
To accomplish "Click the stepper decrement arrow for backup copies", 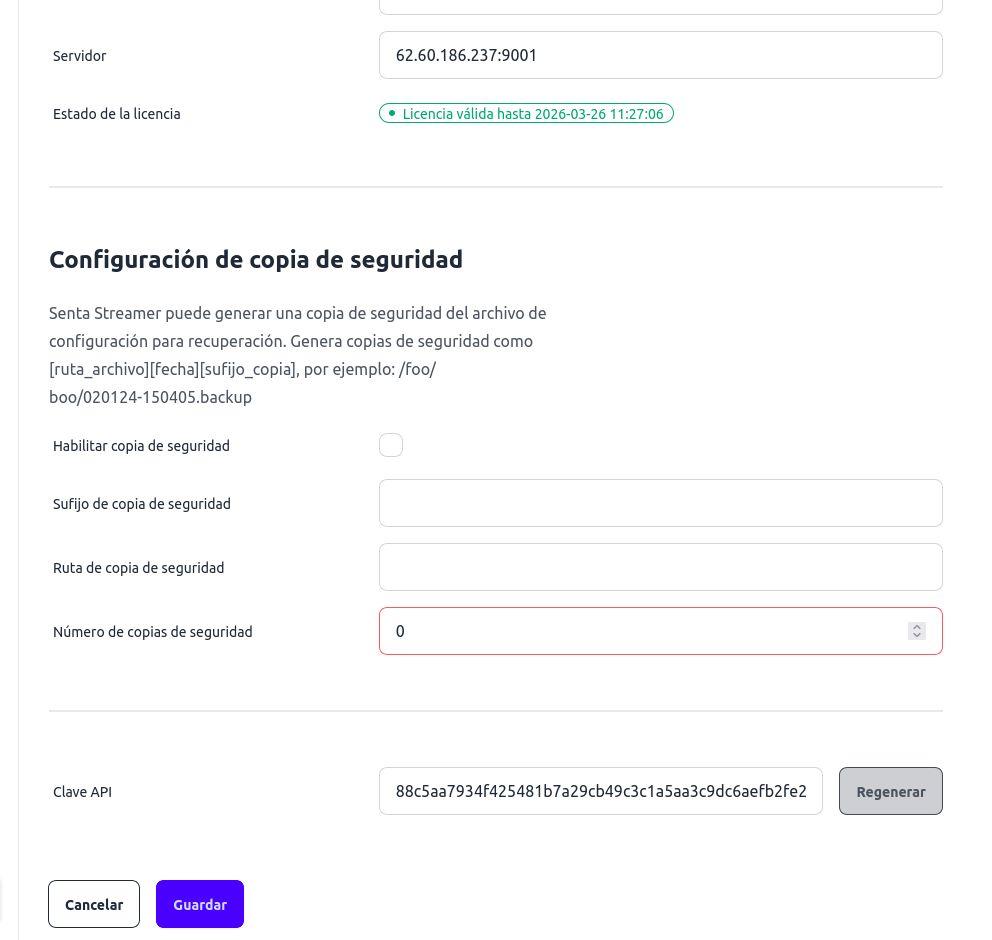I will pyautogui.click(x=917, y=636).
